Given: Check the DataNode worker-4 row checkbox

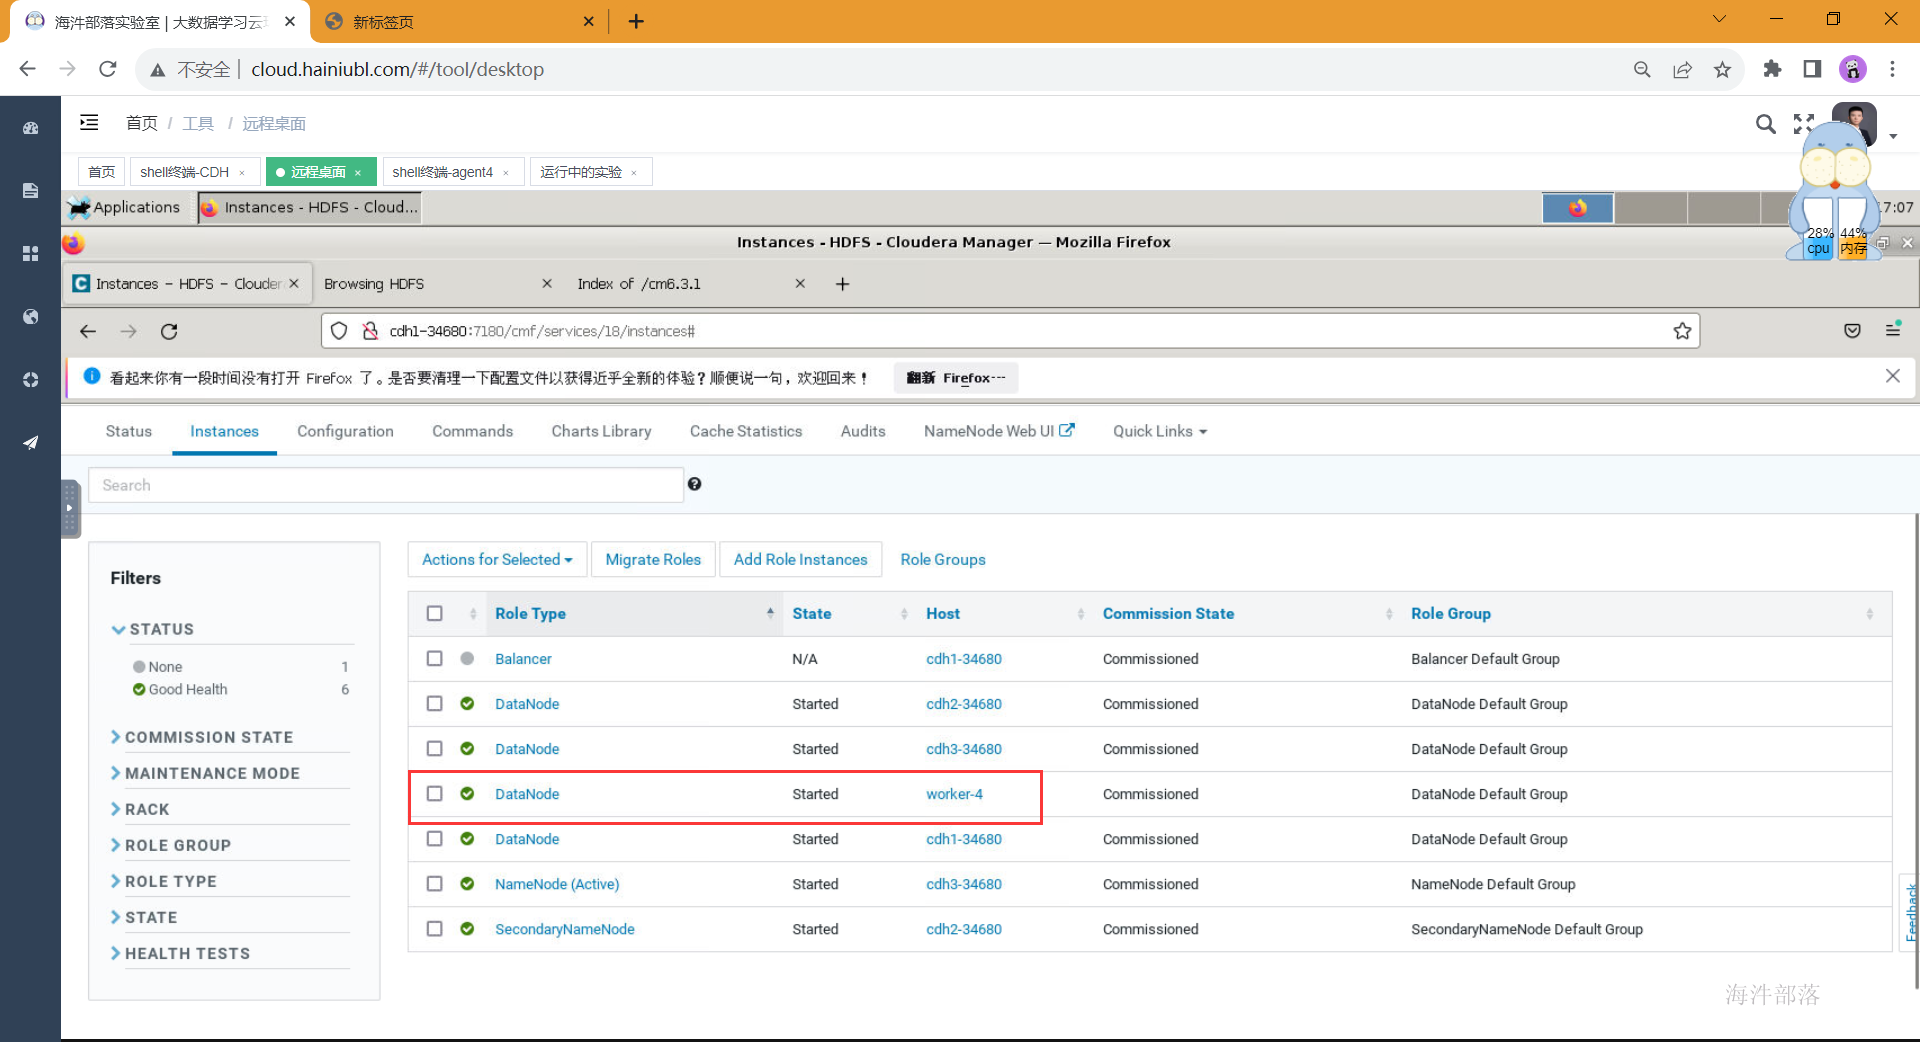Looking at the screenshot, I should tap(434, 793).
